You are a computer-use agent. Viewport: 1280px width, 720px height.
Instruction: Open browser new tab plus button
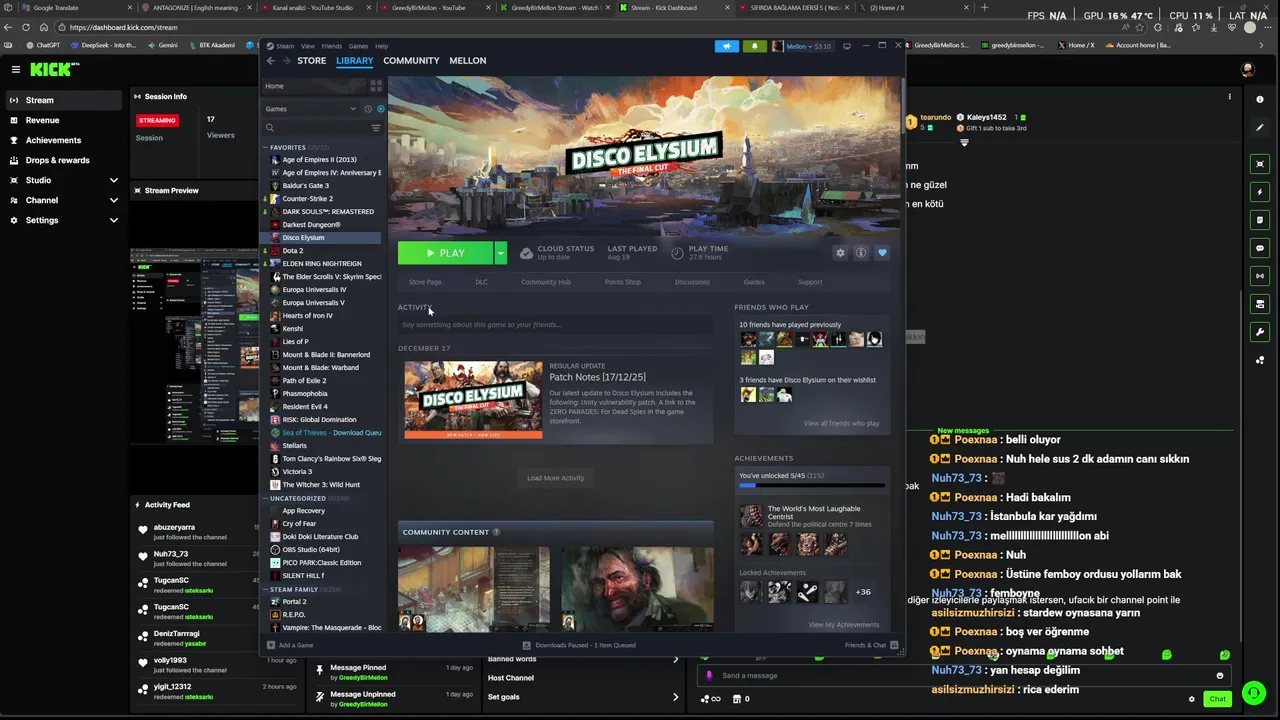pos(984,8)
